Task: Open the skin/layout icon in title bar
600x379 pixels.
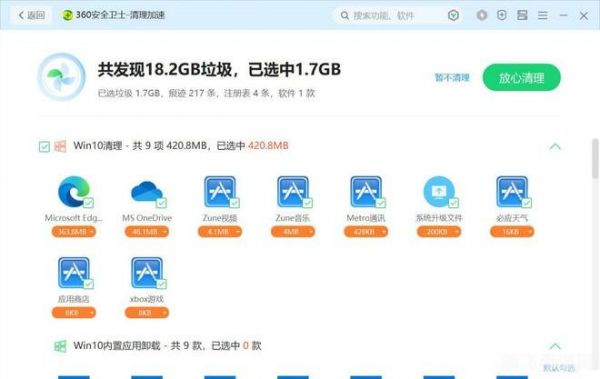Action: pyautogui.click(x=522, y=15)
